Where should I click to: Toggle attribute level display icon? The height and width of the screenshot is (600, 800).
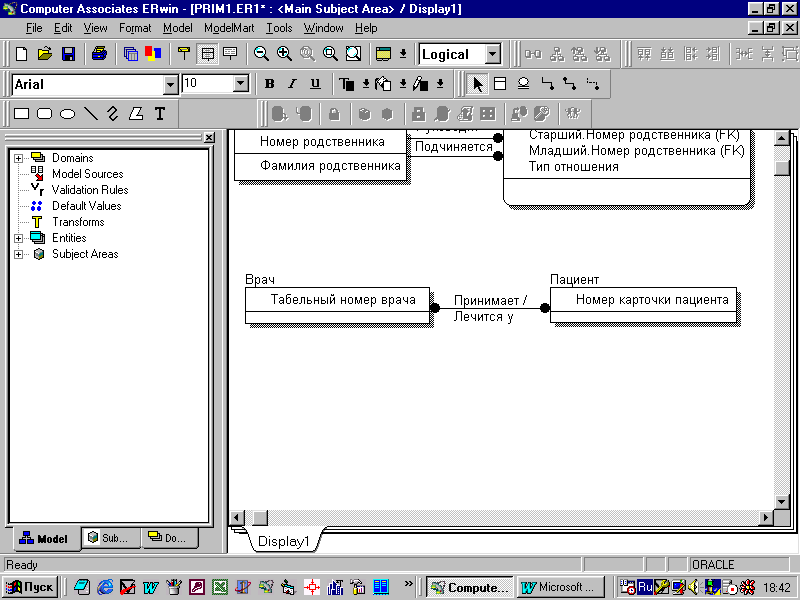tap(207, 54)
